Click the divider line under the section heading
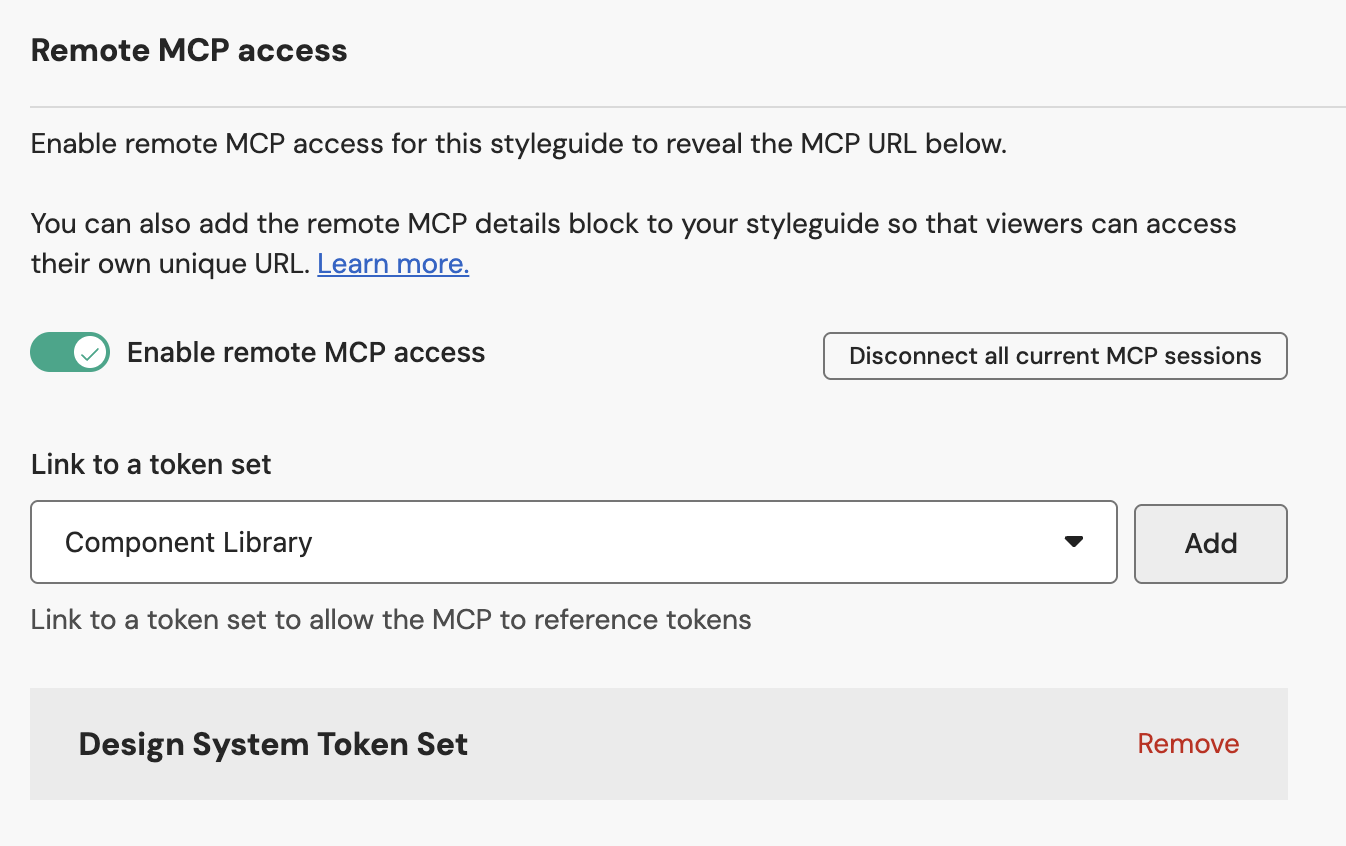The image size is (1346, 846). coord(688,106)
